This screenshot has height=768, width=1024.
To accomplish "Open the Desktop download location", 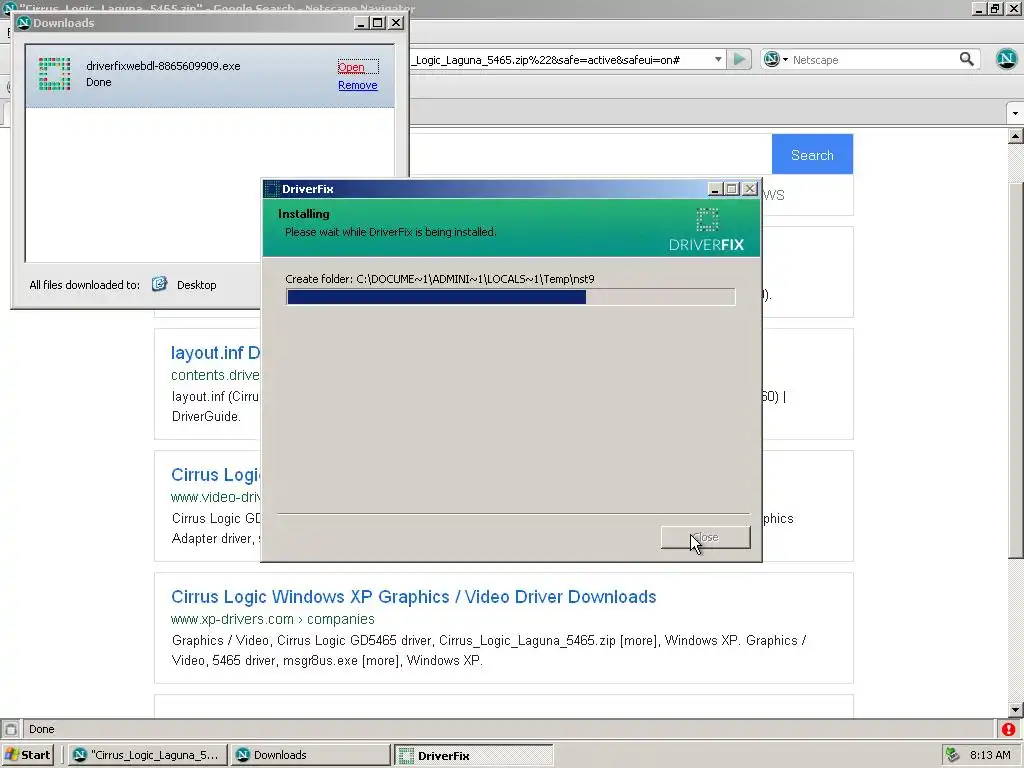I will (196, 285).
